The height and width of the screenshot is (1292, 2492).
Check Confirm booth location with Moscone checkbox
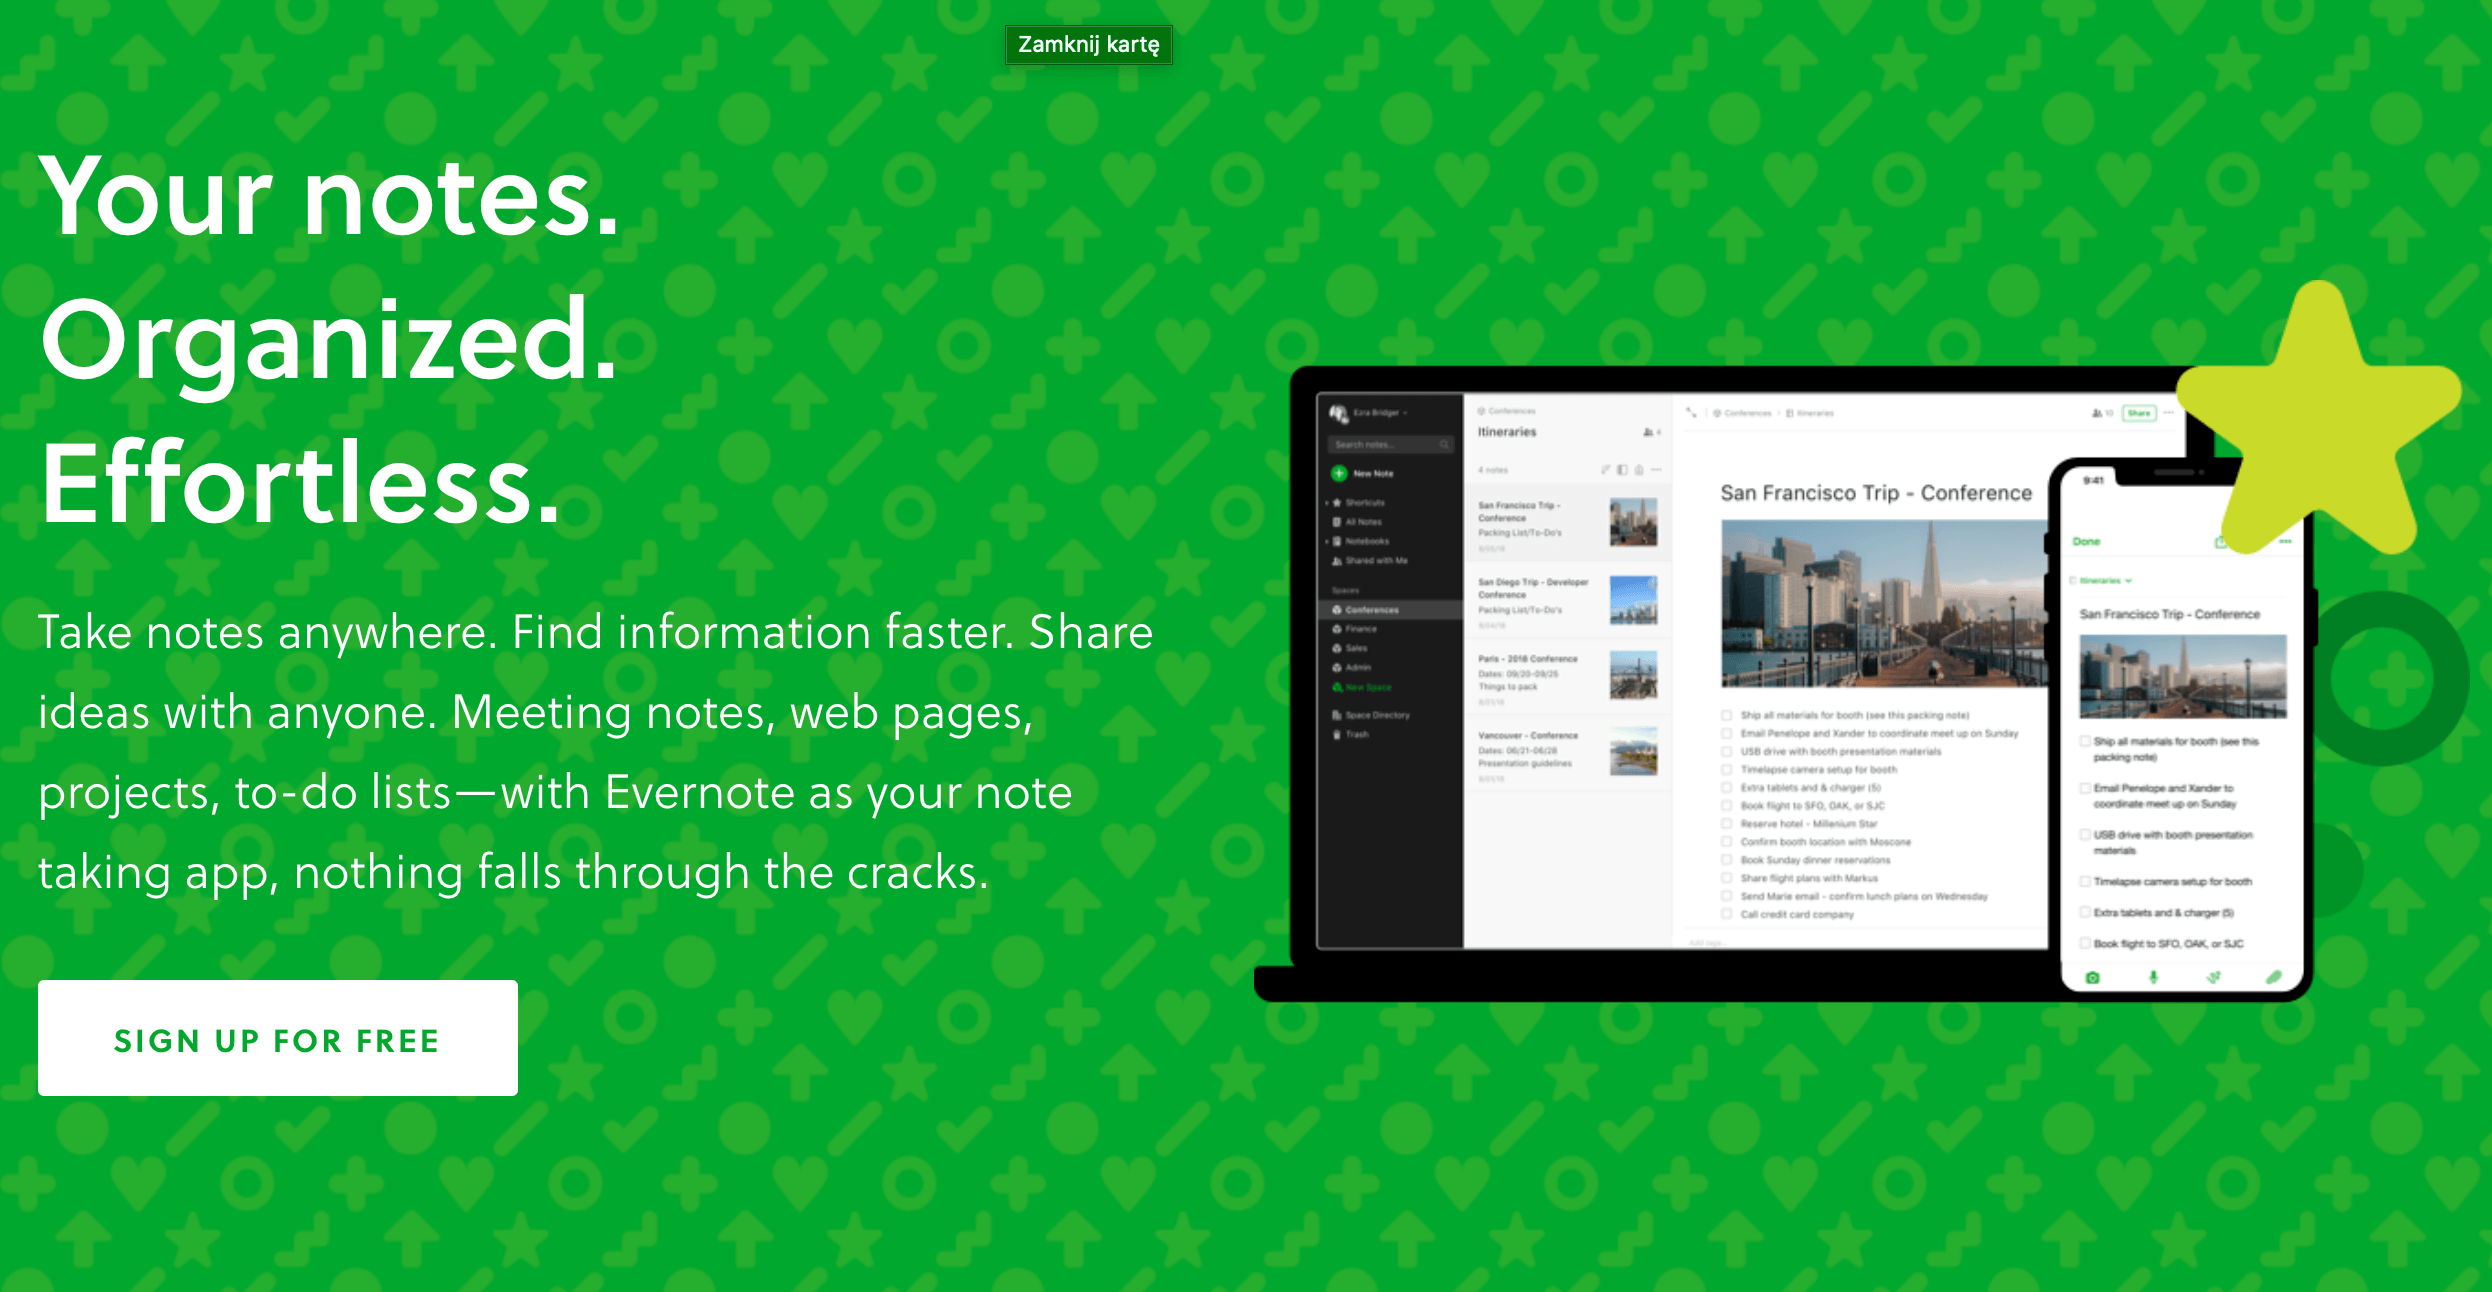pyautogui.click(x=1726, y=842)
